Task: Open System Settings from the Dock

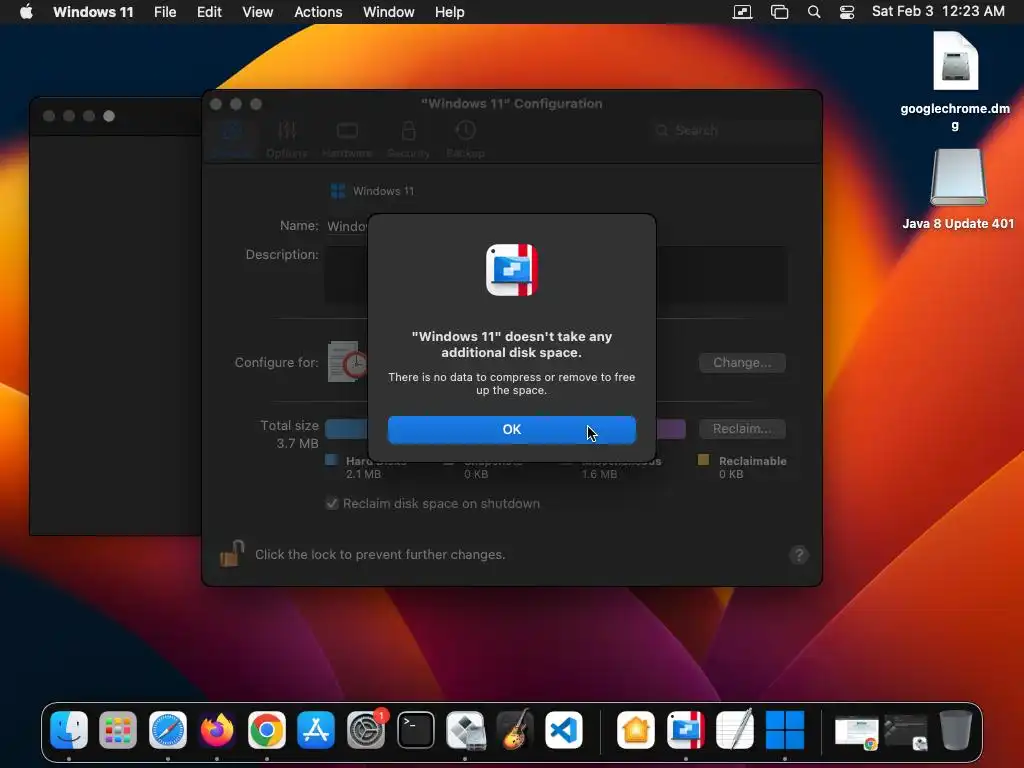Action: pyautogui.click(x=366, y=729)
